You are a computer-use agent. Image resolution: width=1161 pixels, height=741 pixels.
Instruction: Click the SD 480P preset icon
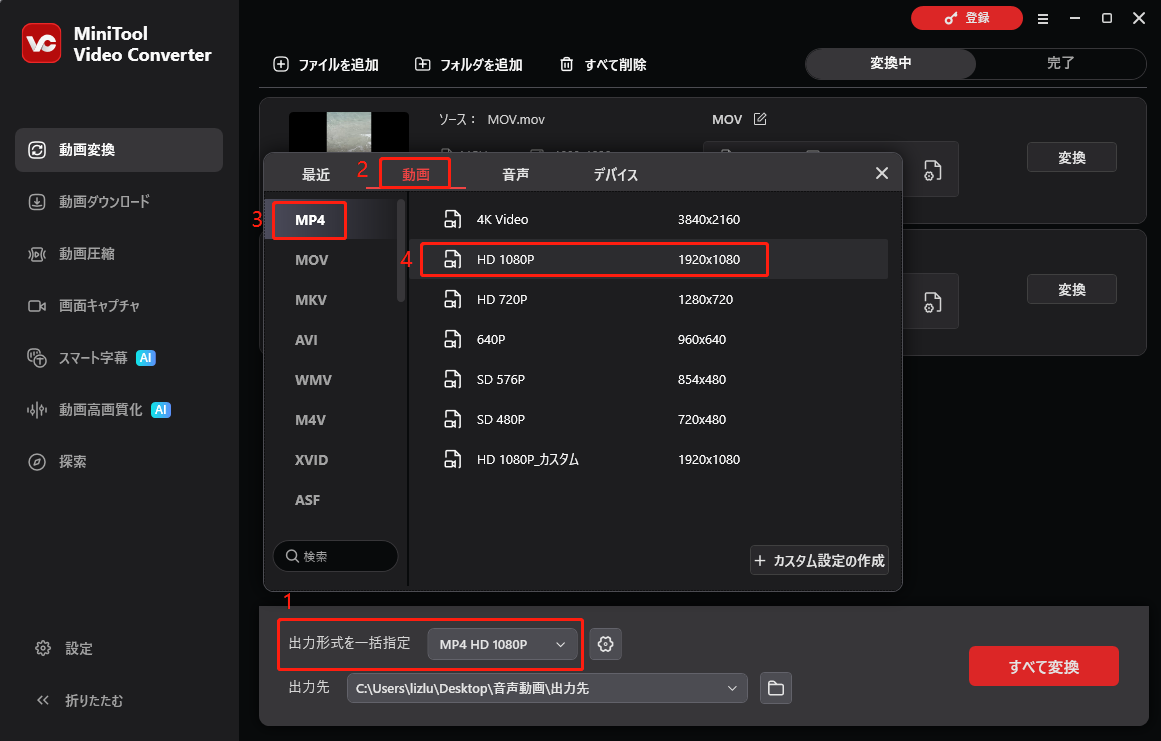click(x=452, y=419)
